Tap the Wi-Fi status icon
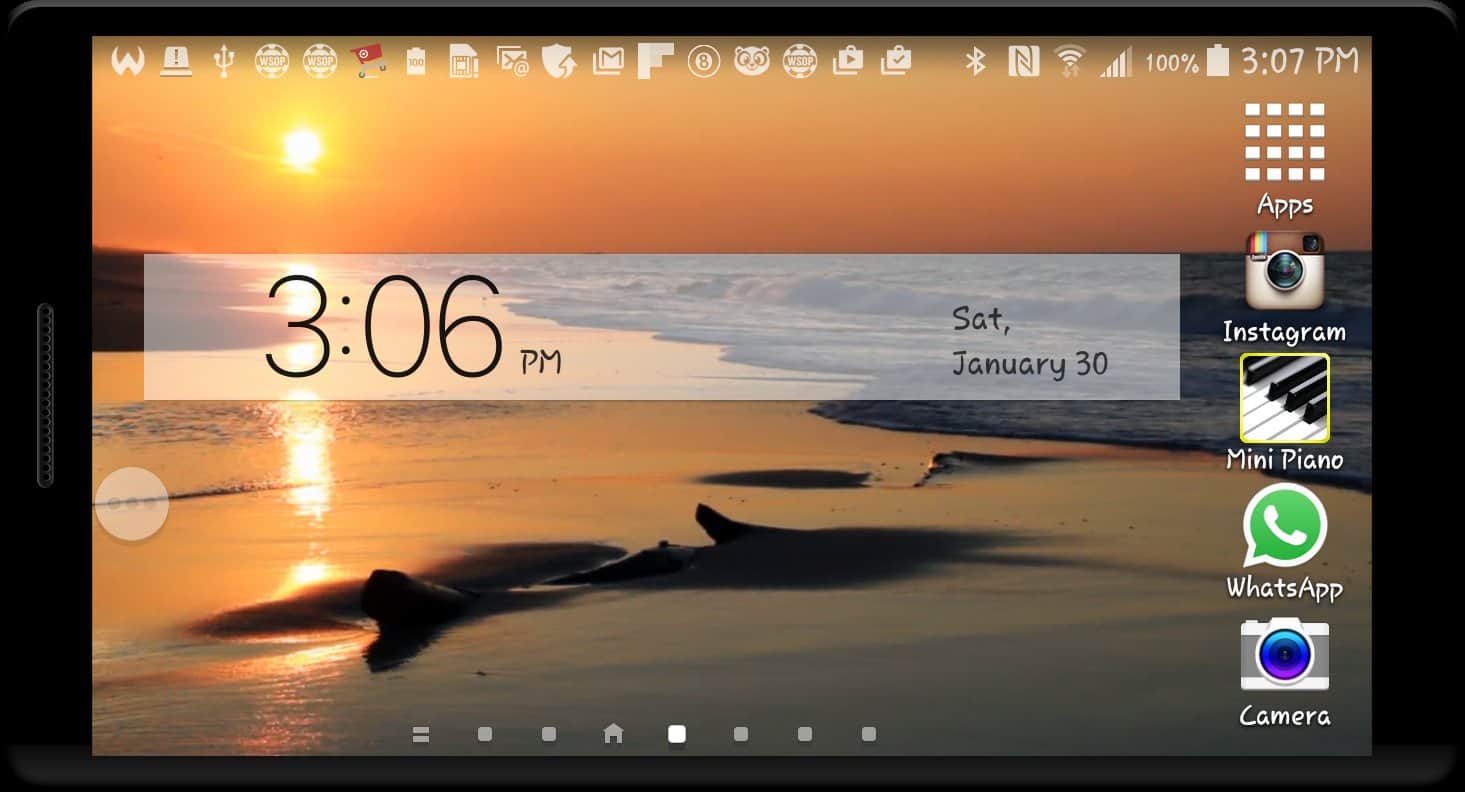 (1070, 62)
